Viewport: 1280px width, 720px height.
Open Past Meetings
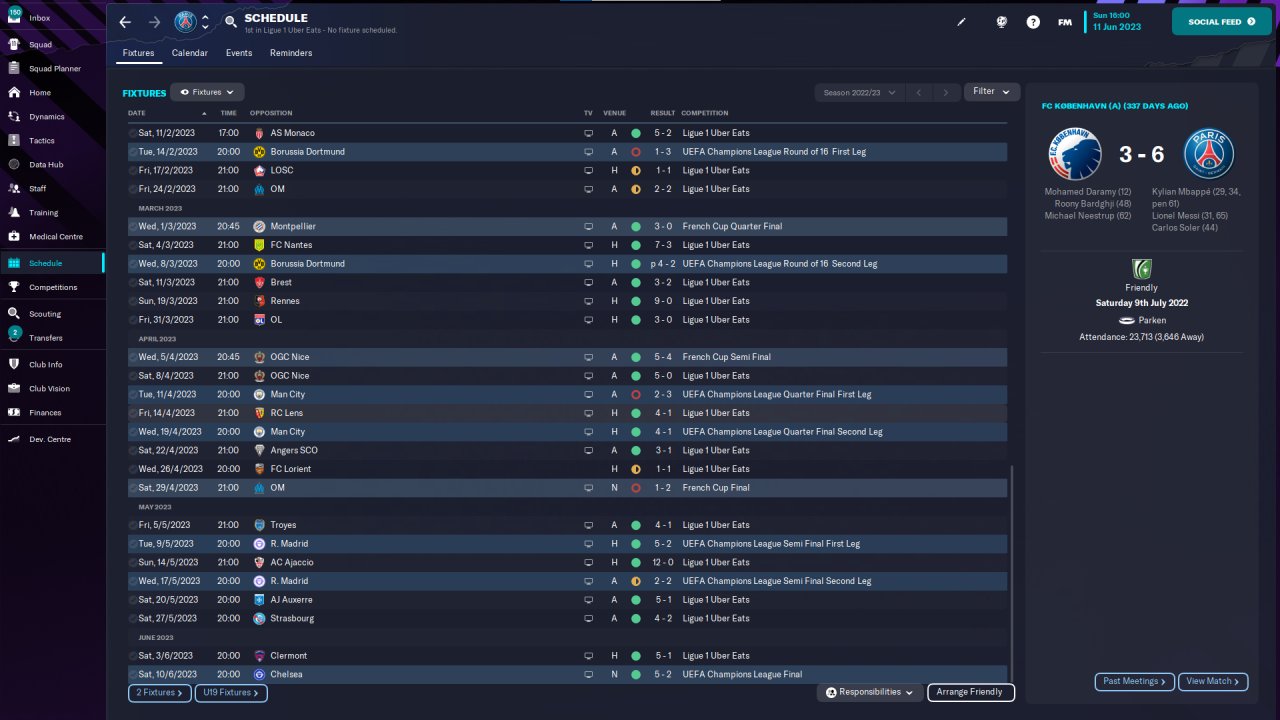click(x=1134, y=682)
